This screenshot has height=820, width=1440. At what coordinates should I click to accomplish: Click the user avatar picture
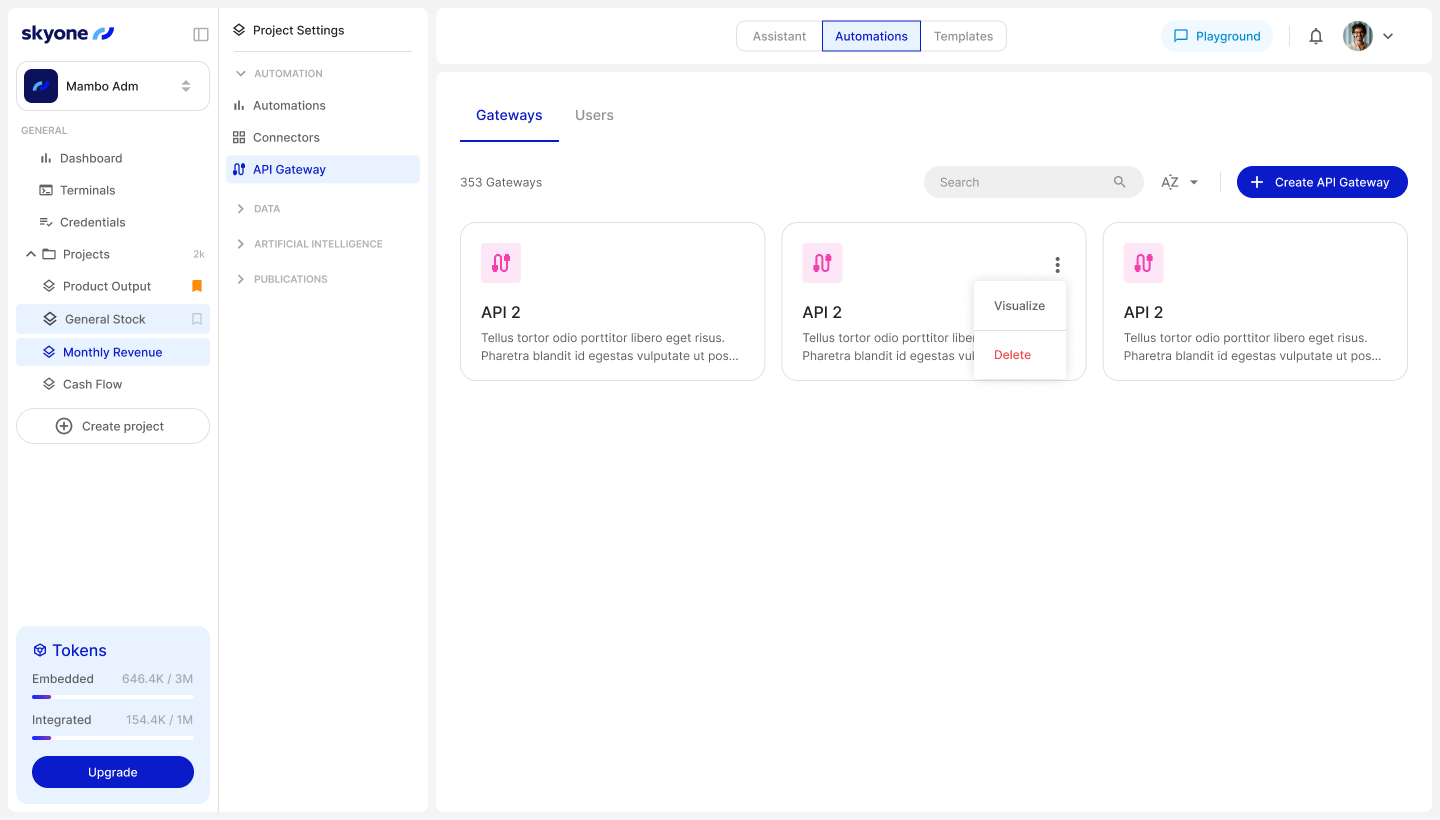click(x=1357, y=36)
